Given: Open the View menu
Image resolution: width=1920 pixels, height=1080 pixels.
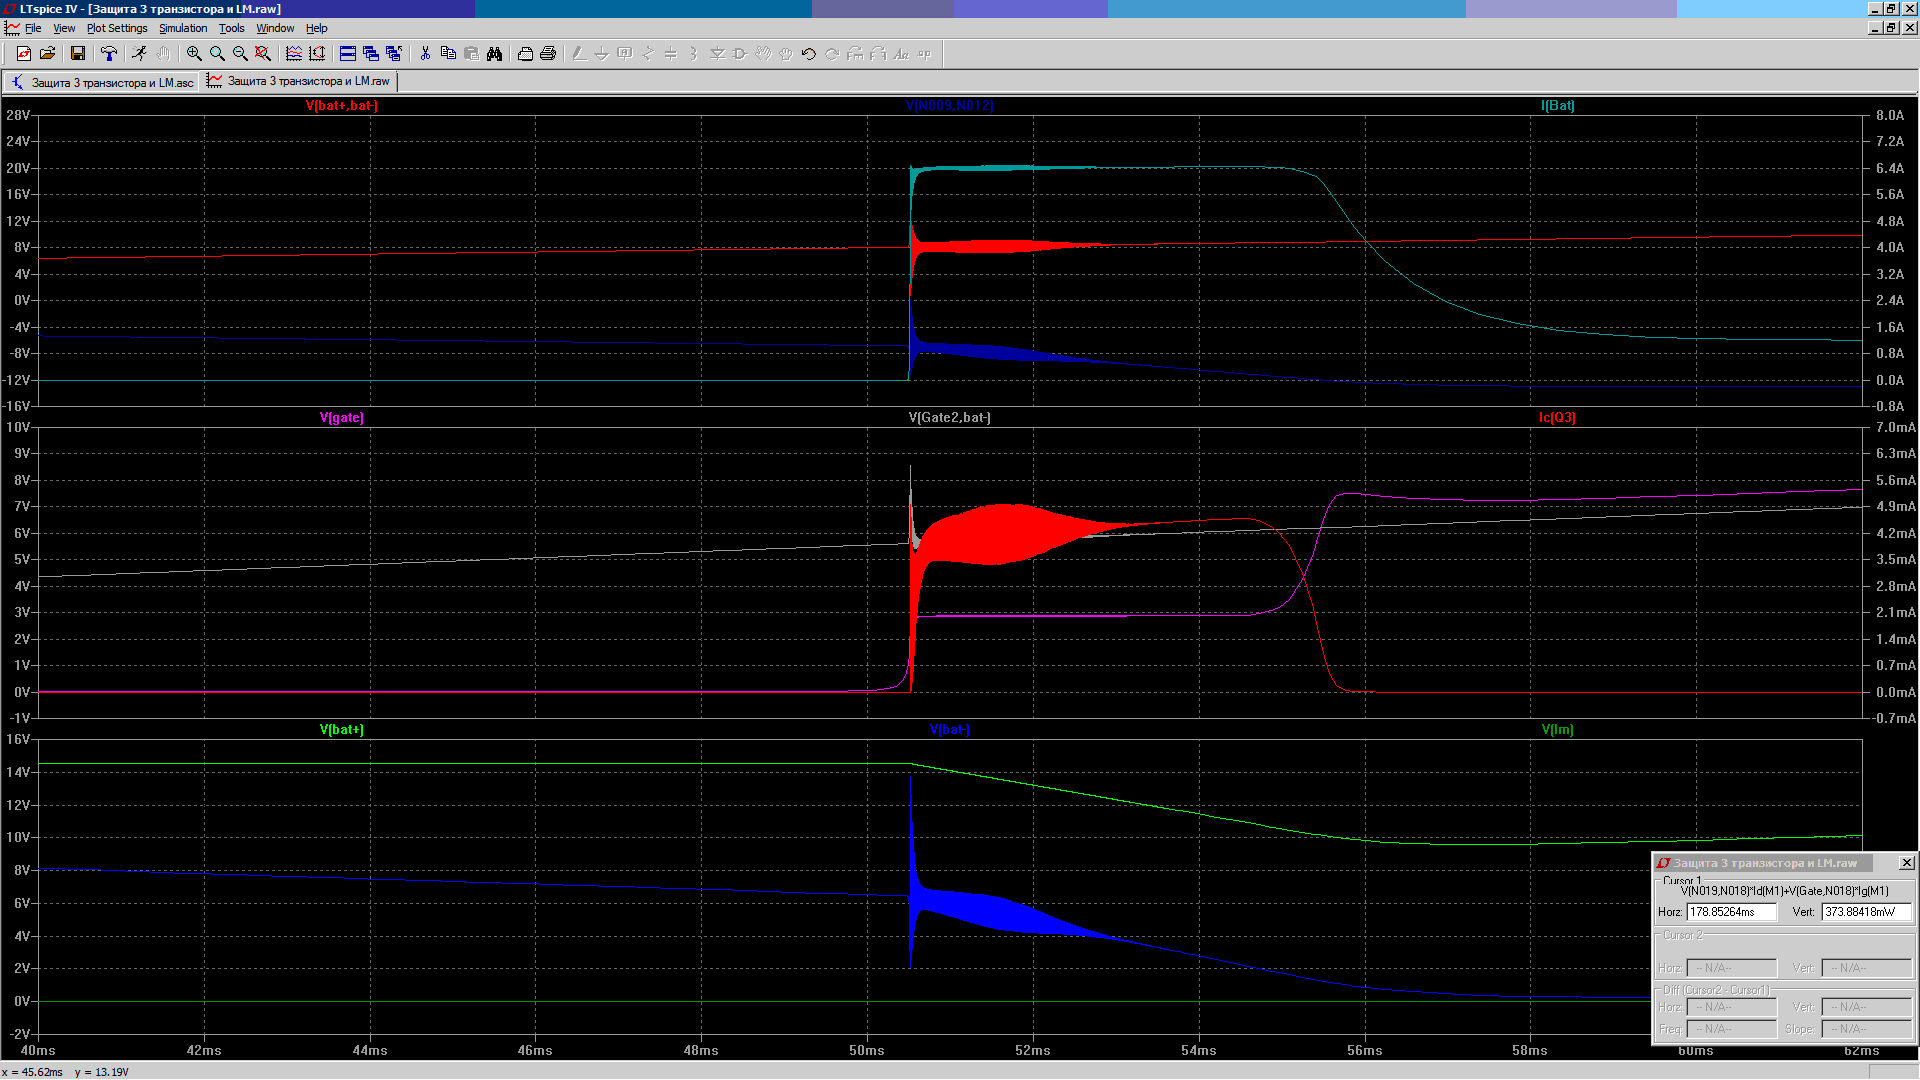Looking at the screenshot, I should point(64,28).
